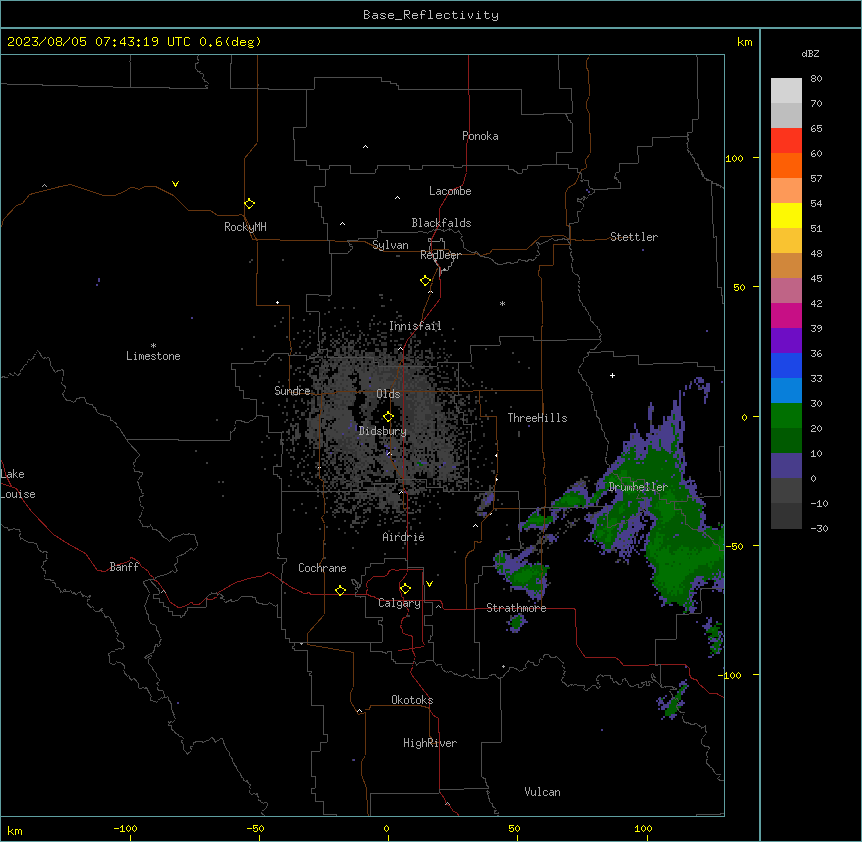Click the Limestone label
This screenshot has width=862, height=842.
point(153,356)
